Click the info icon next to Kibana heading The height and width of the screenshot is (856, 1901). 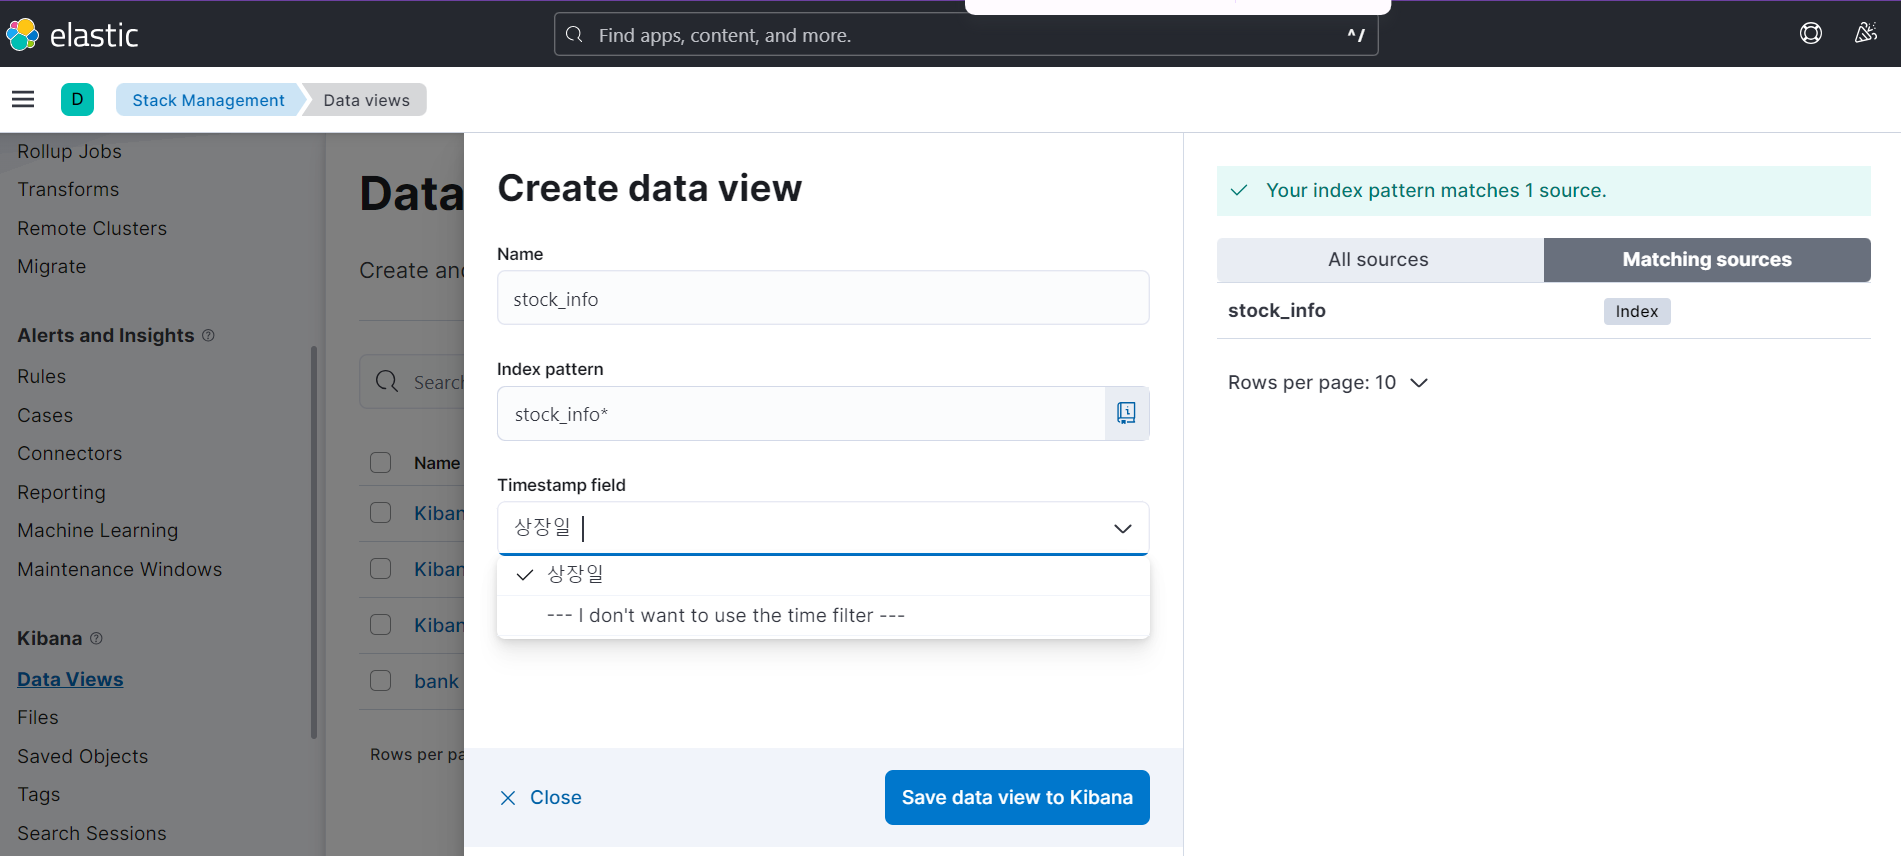tap(96, 638)
